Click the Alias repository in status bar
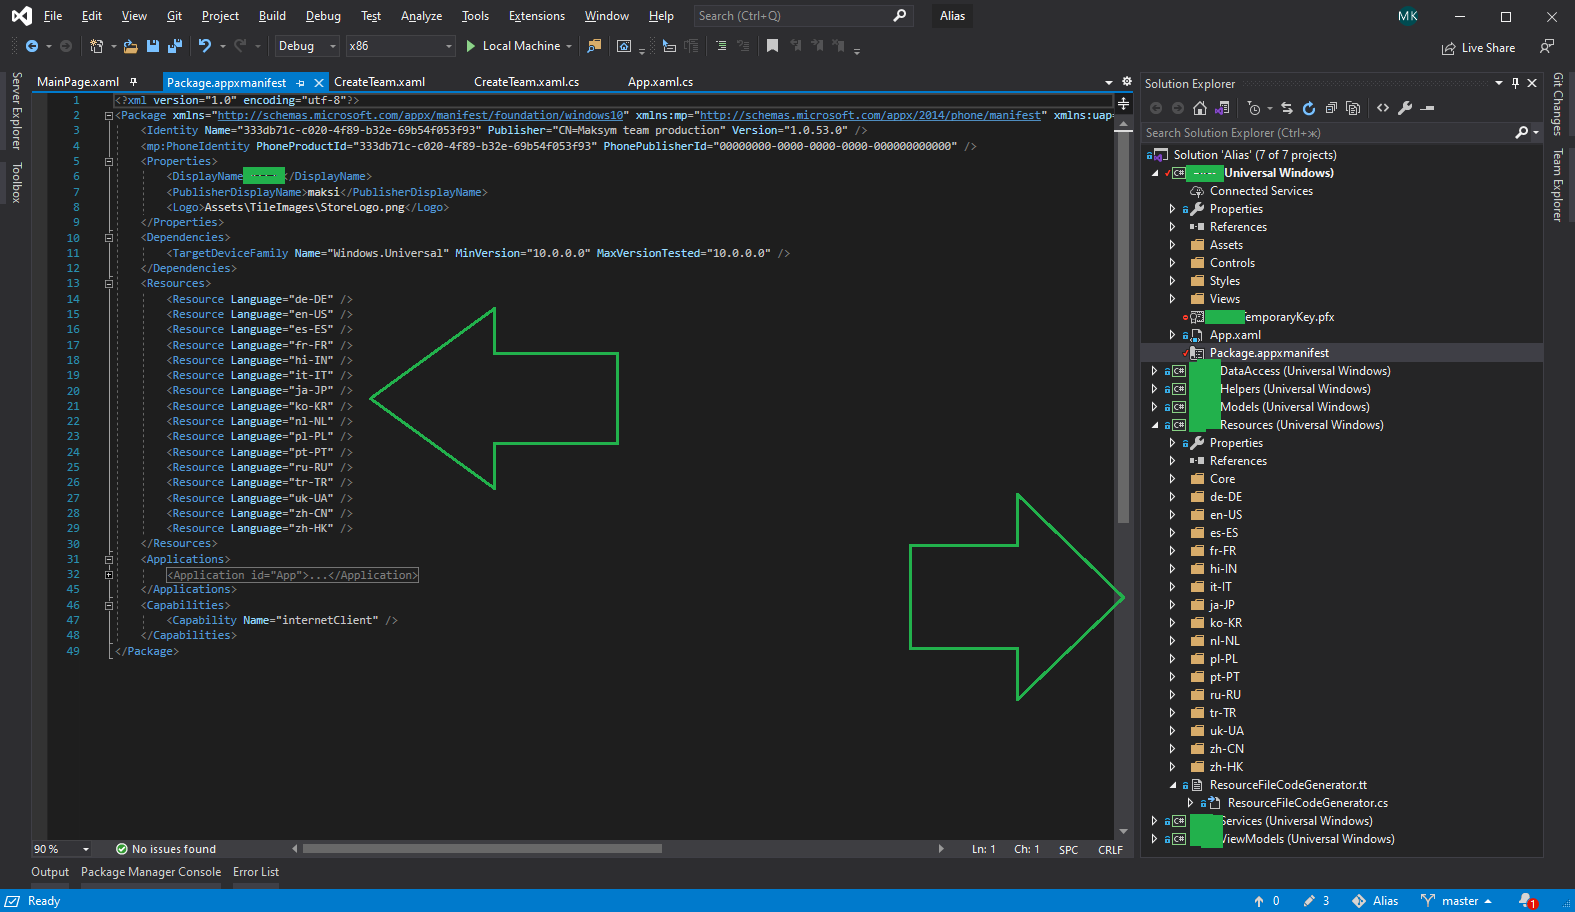This screenshot has width=1575, height=912. click(1375, 901)
